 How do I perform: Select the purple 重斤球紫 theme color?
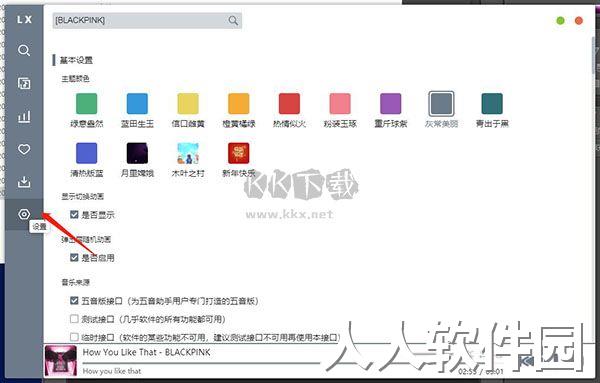391,103
